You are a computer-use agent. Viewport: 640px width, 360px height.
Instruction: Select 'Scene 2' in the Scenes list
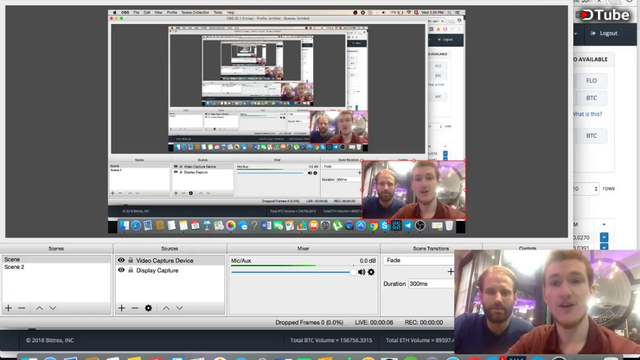pos(56,267)
